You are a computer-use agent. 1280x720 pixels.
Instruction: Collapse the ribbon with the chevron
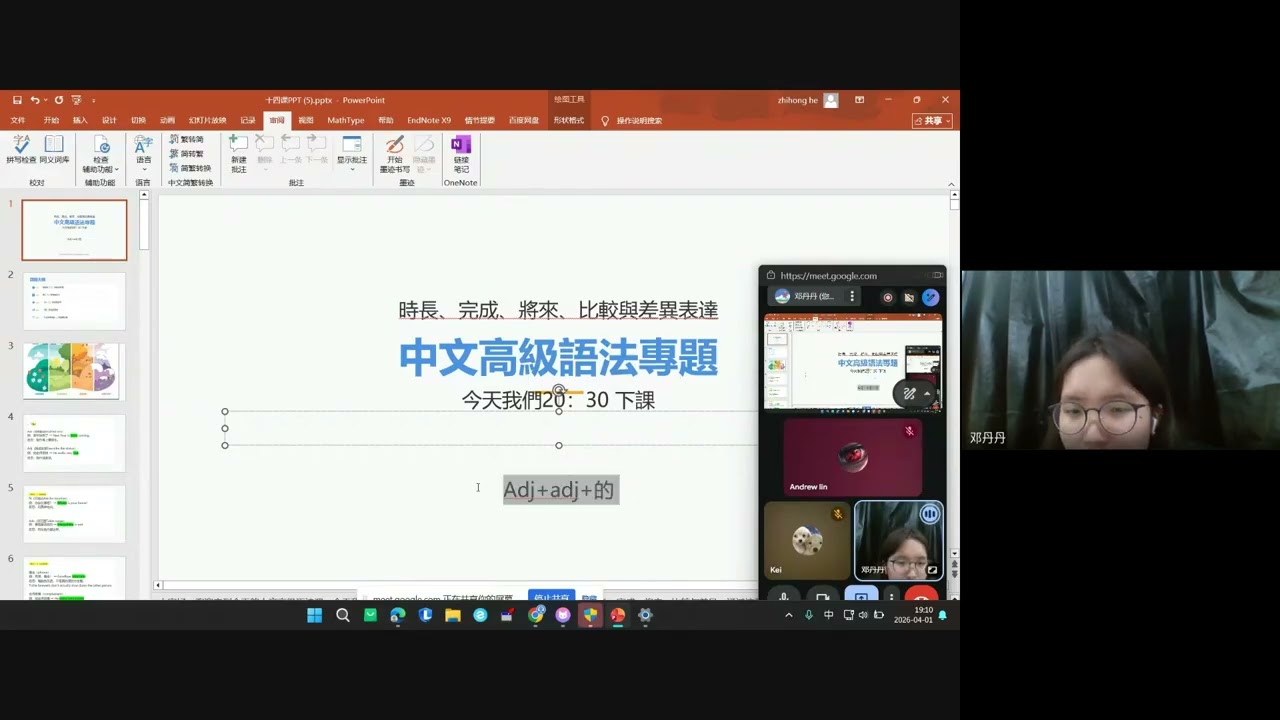(x=951, y=182)
